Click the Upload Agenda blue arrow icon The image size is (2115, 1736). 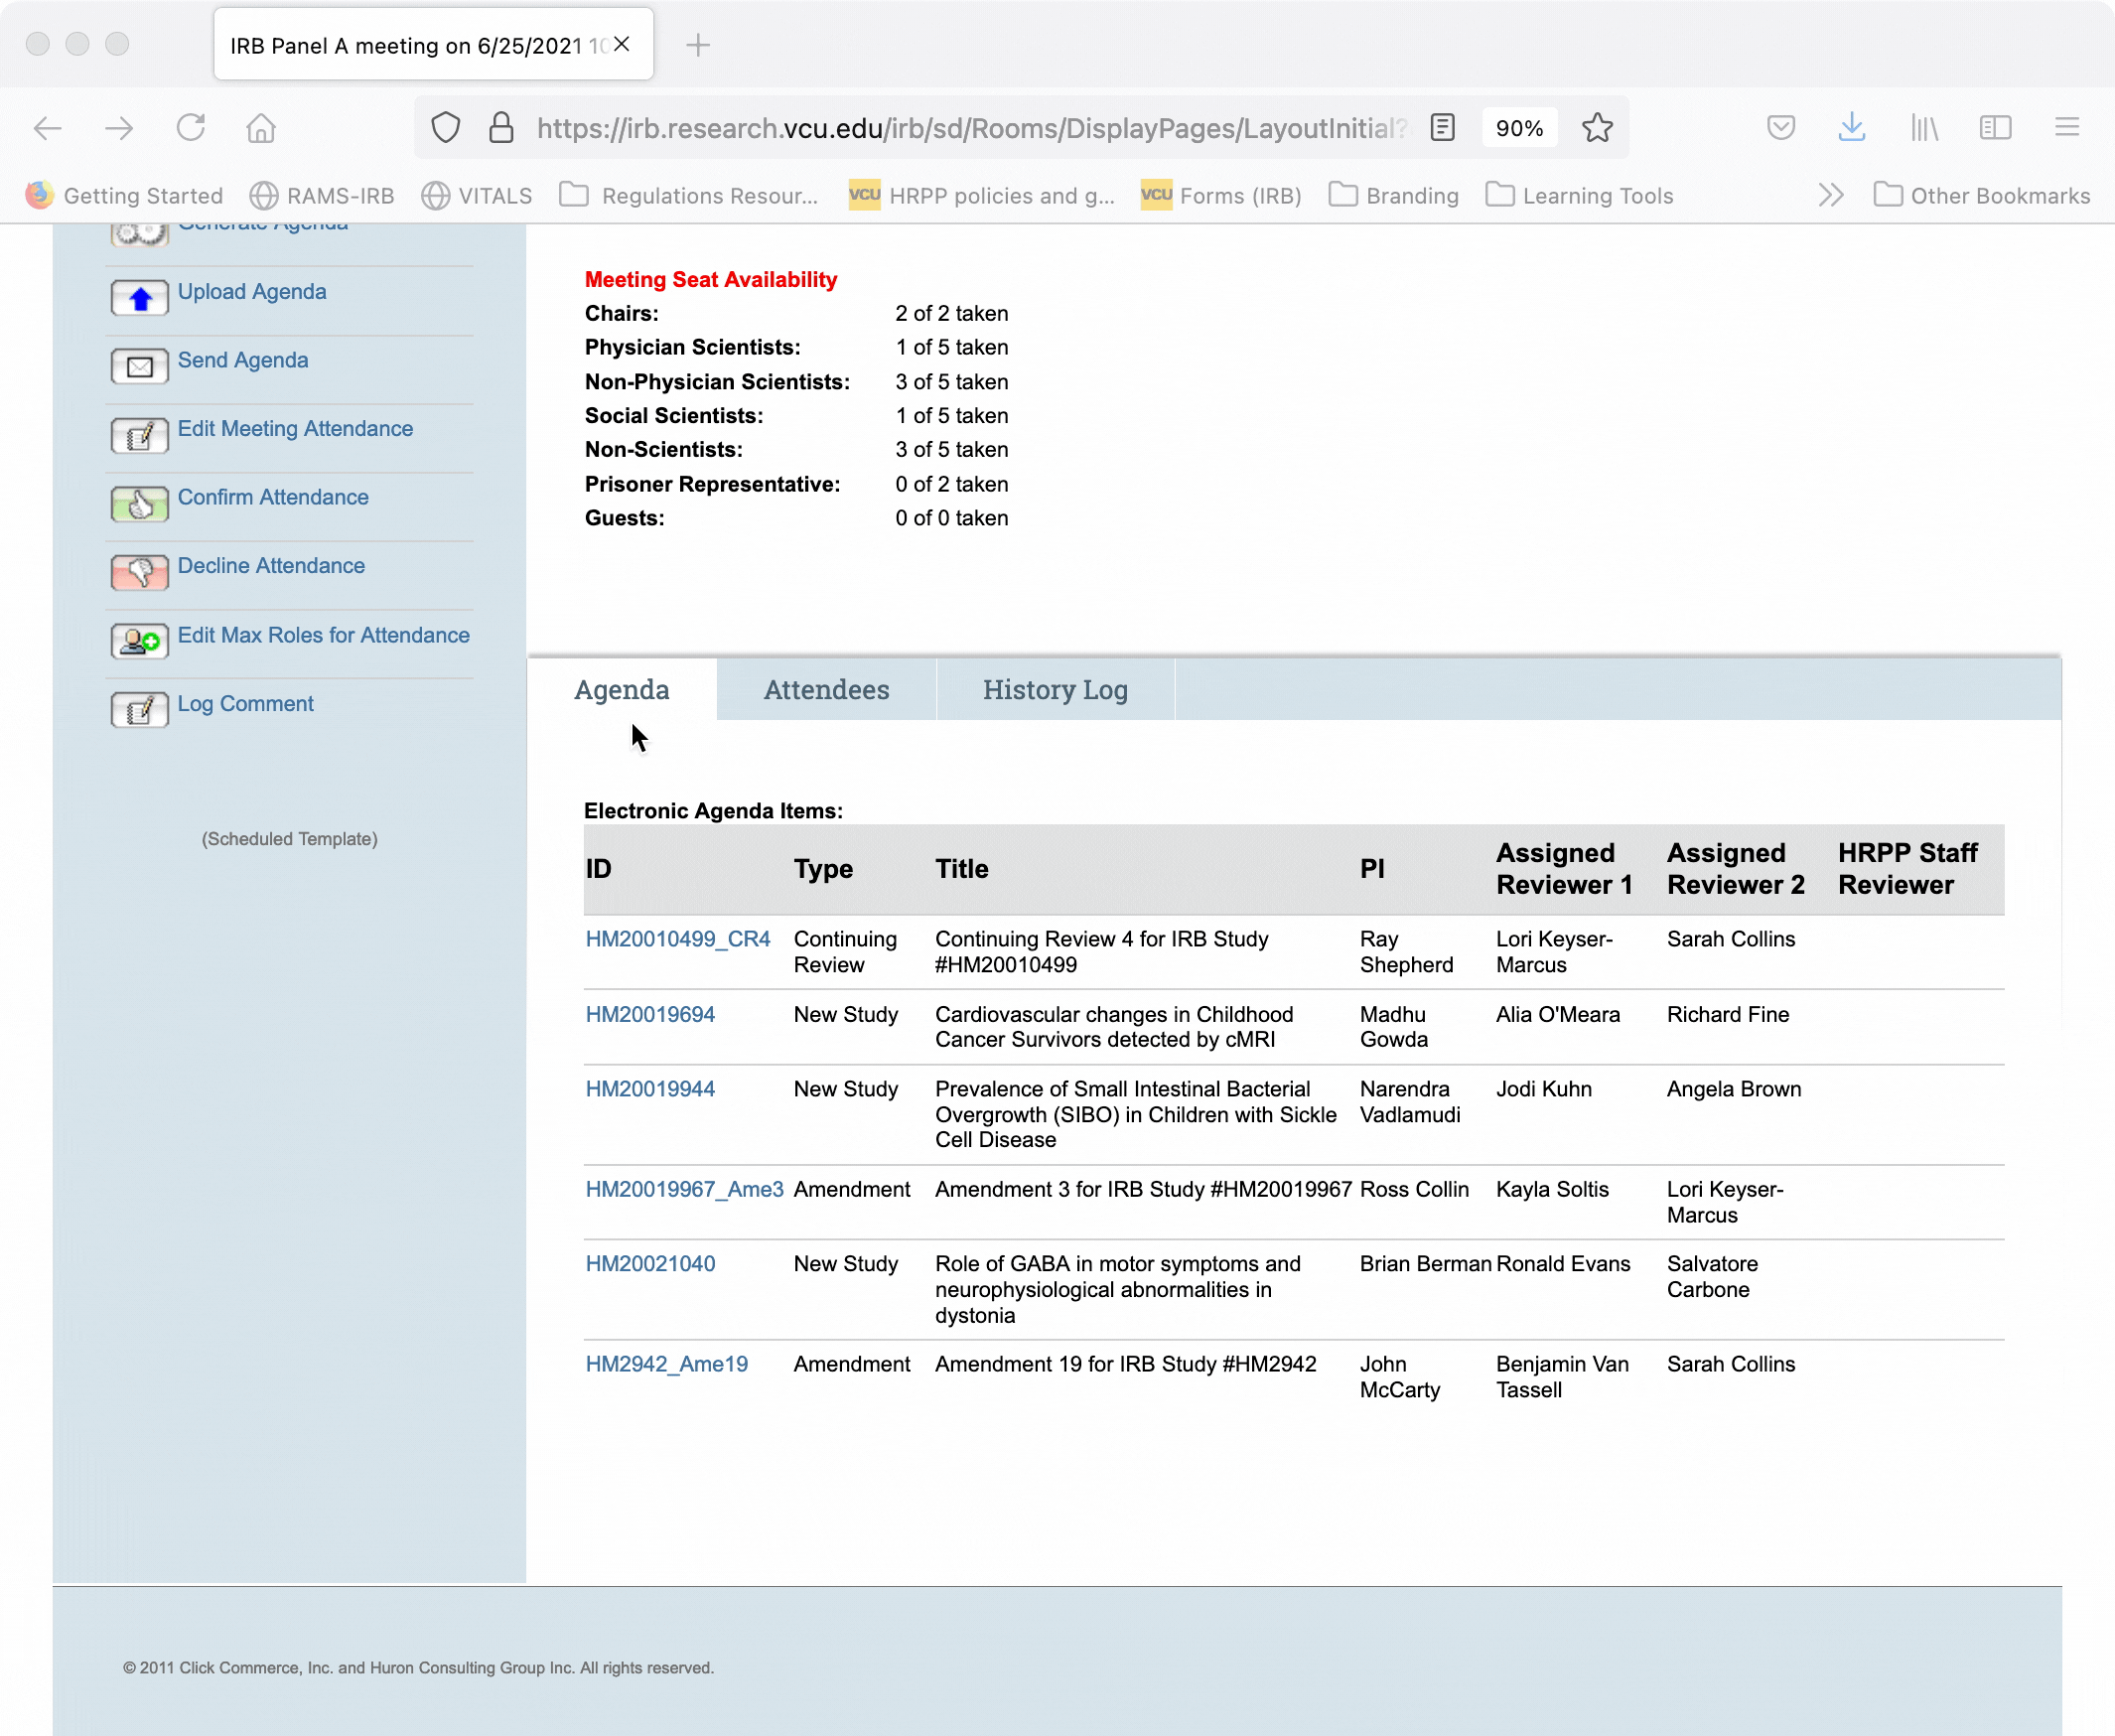[x=139, y=298]
